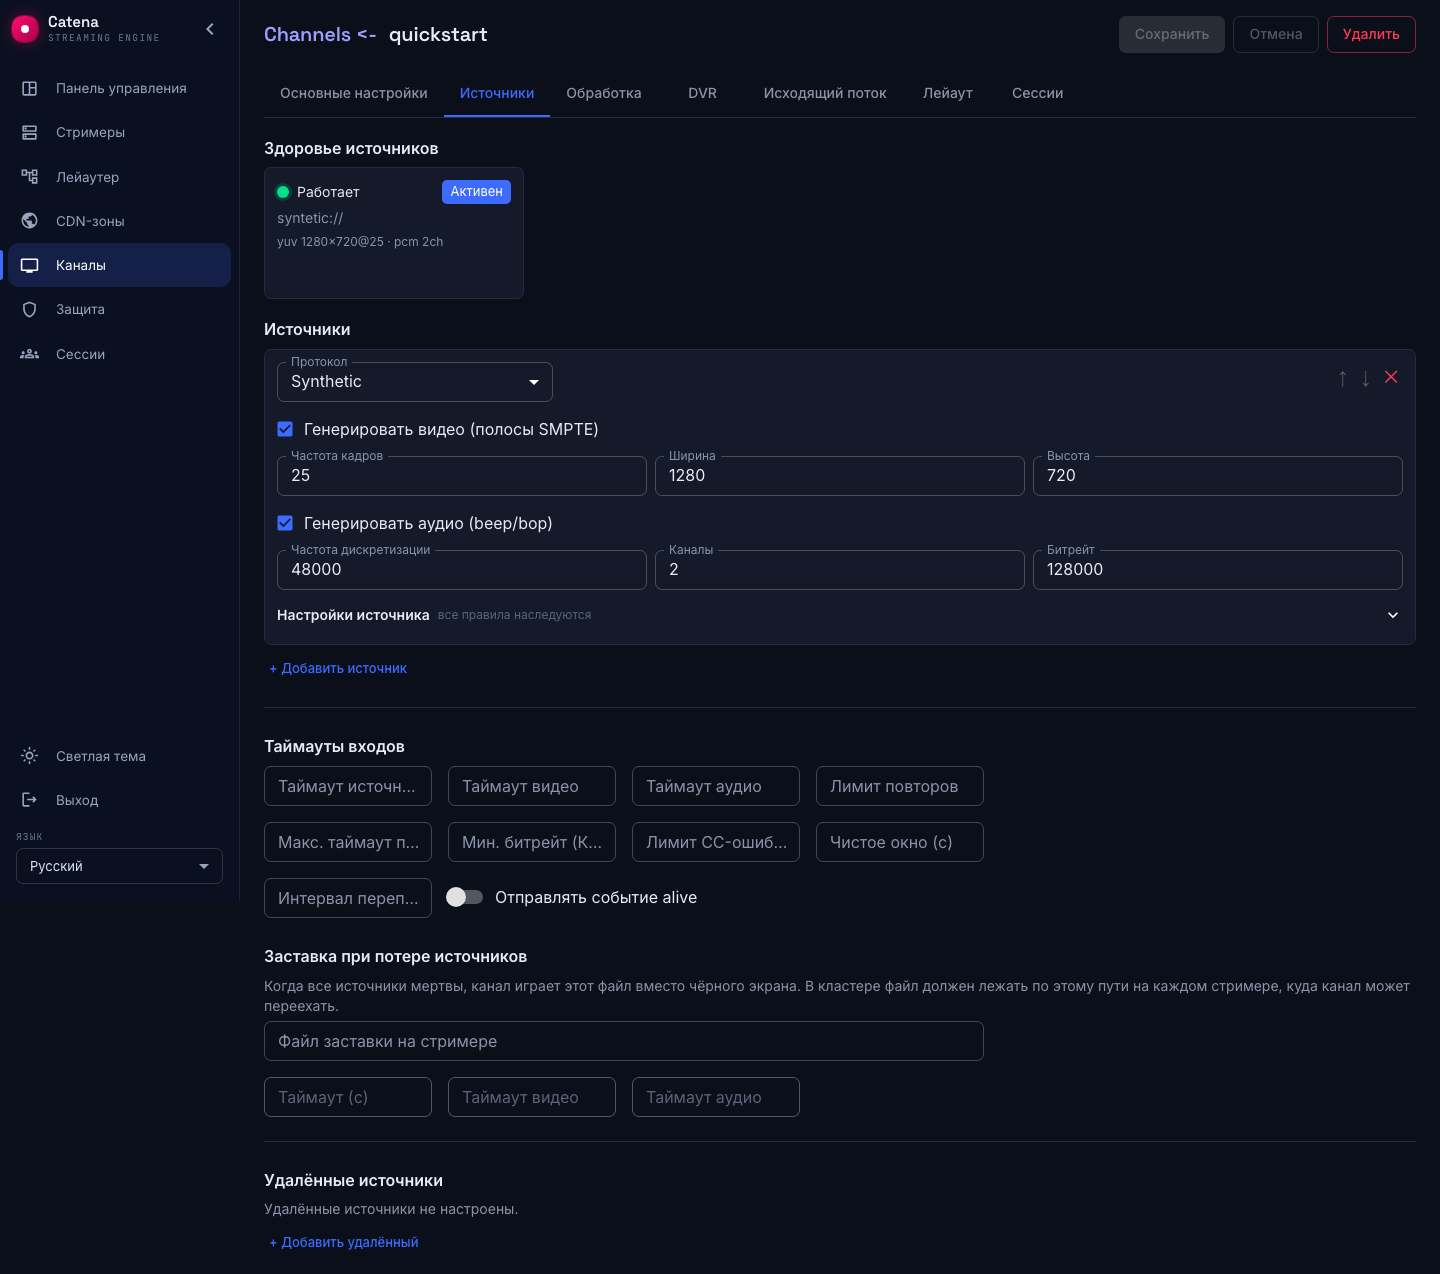This screenshot has height=1274, width=1440.
Task: Move the source up with the arrow icon
Action: click(x=1343, y=378)
